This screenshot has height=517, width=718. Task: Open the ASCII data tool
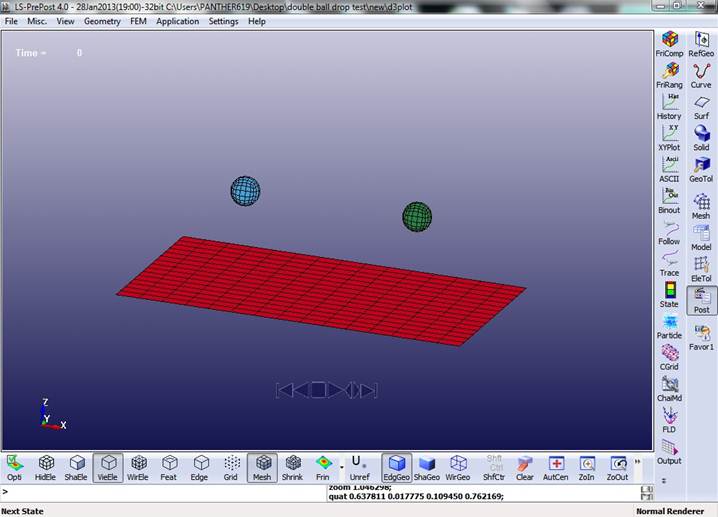pos(669,169)
